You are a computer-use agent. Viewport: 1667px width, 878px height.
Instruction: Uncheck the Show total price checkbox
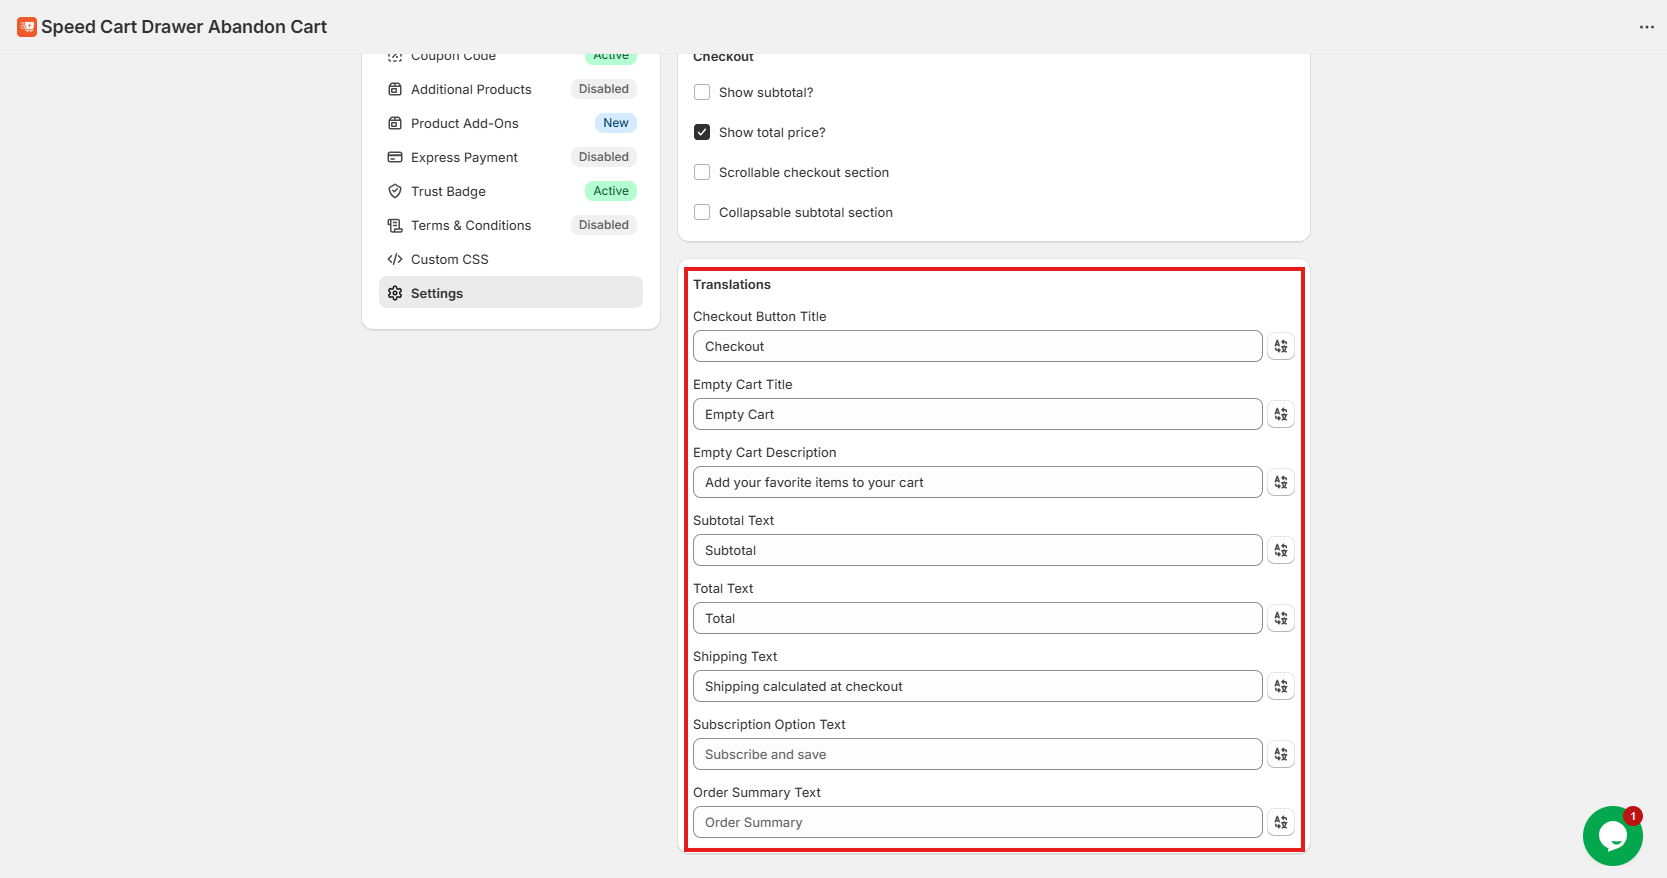click(702, 132)
